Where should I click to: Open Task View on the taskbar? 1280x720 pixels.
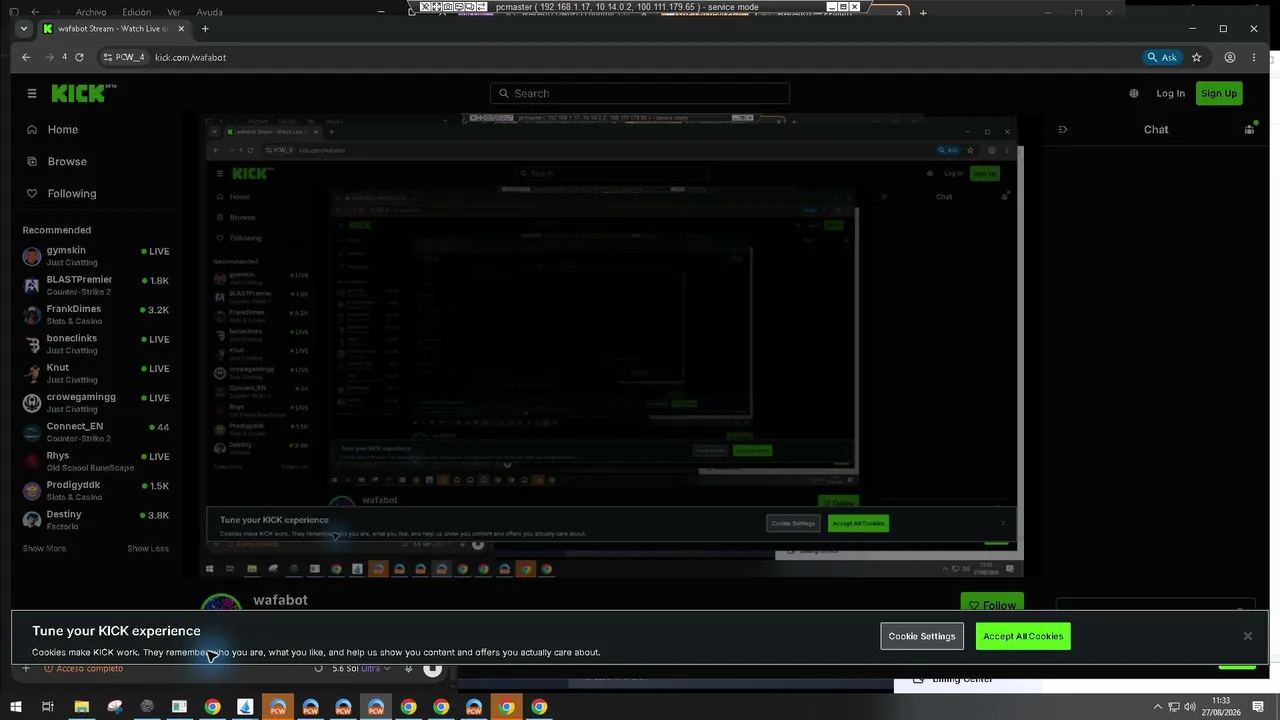pos(47,707)
